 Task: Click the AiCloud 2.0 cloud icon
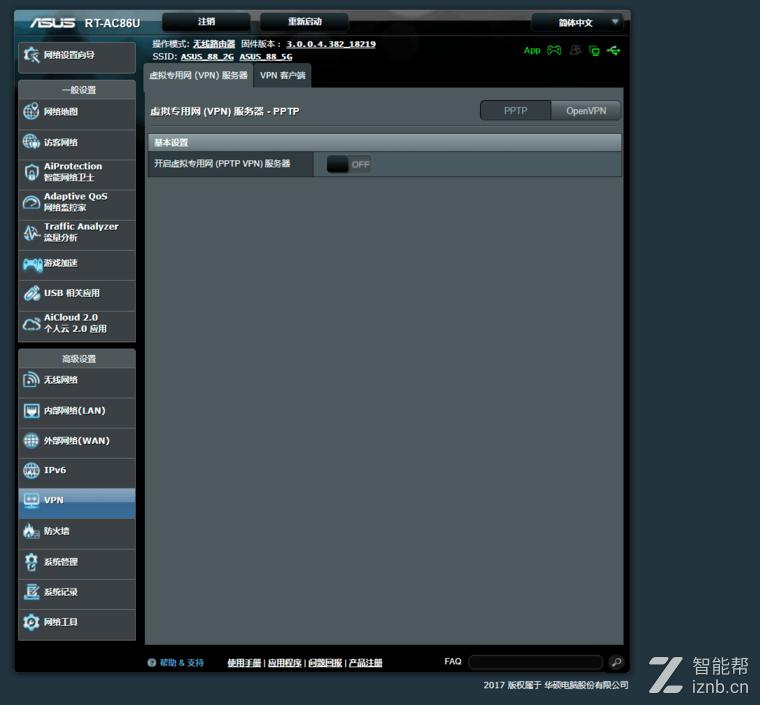32,324
